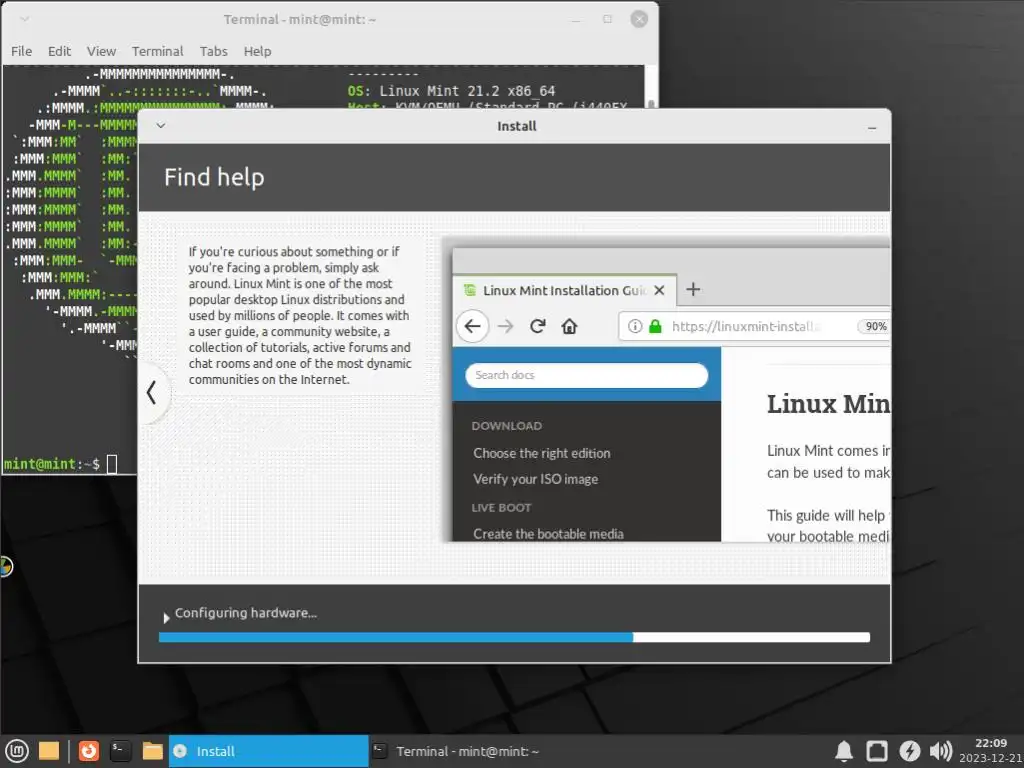Open the Edit menu in Terminal

coord(59,51)
